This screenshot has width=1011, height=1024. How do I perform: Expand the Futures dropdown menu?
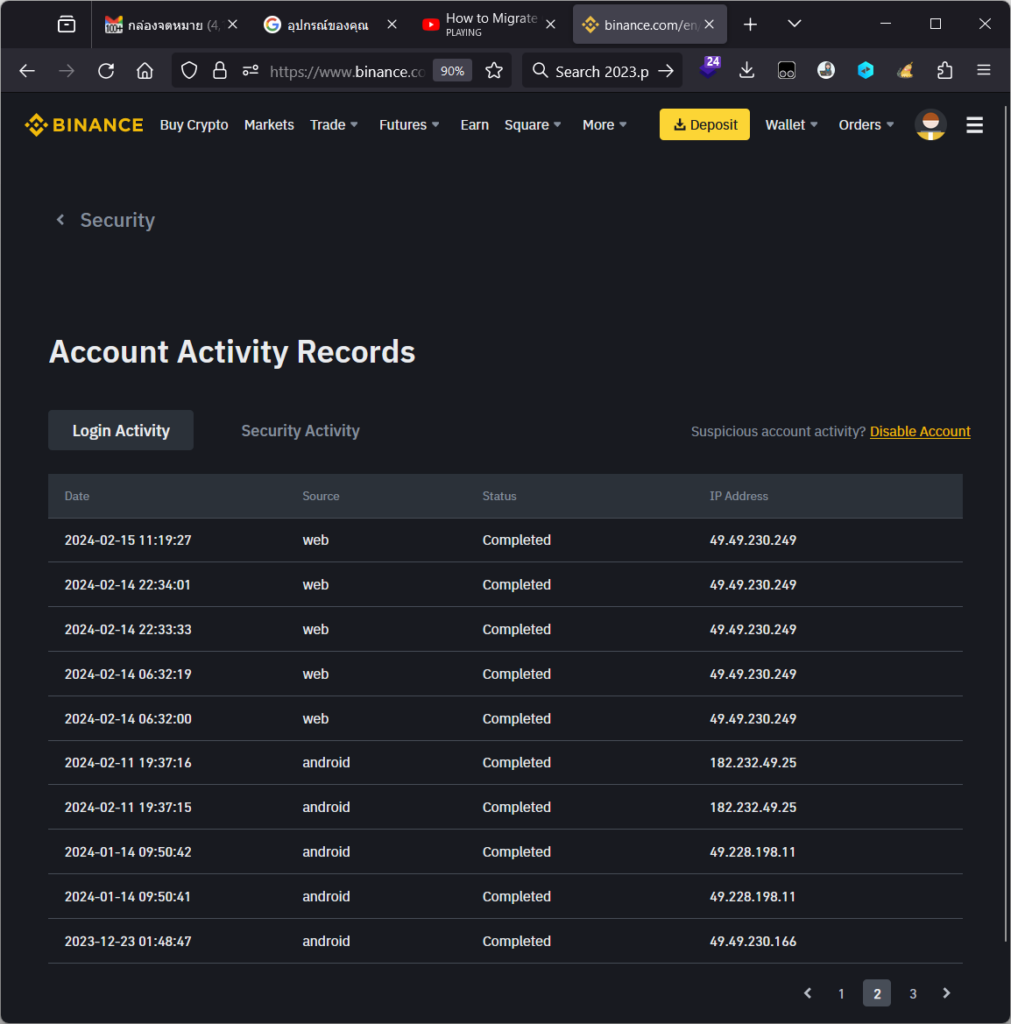tap(409, 125)
